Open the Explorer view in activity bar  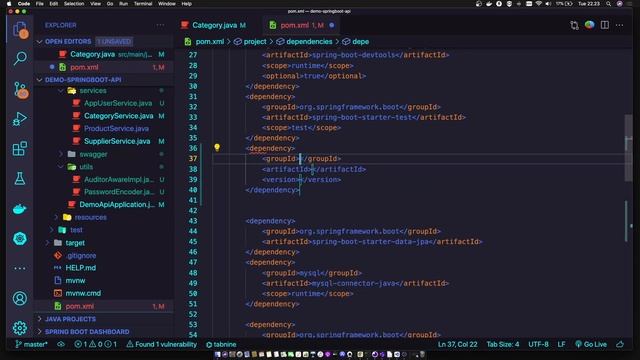[20, 30]
